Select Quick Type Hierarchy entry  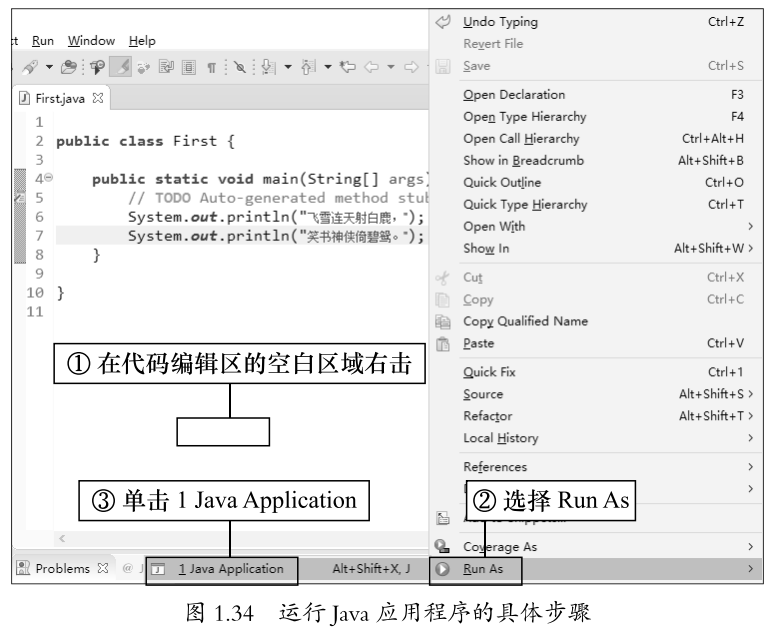coord(595,204)
